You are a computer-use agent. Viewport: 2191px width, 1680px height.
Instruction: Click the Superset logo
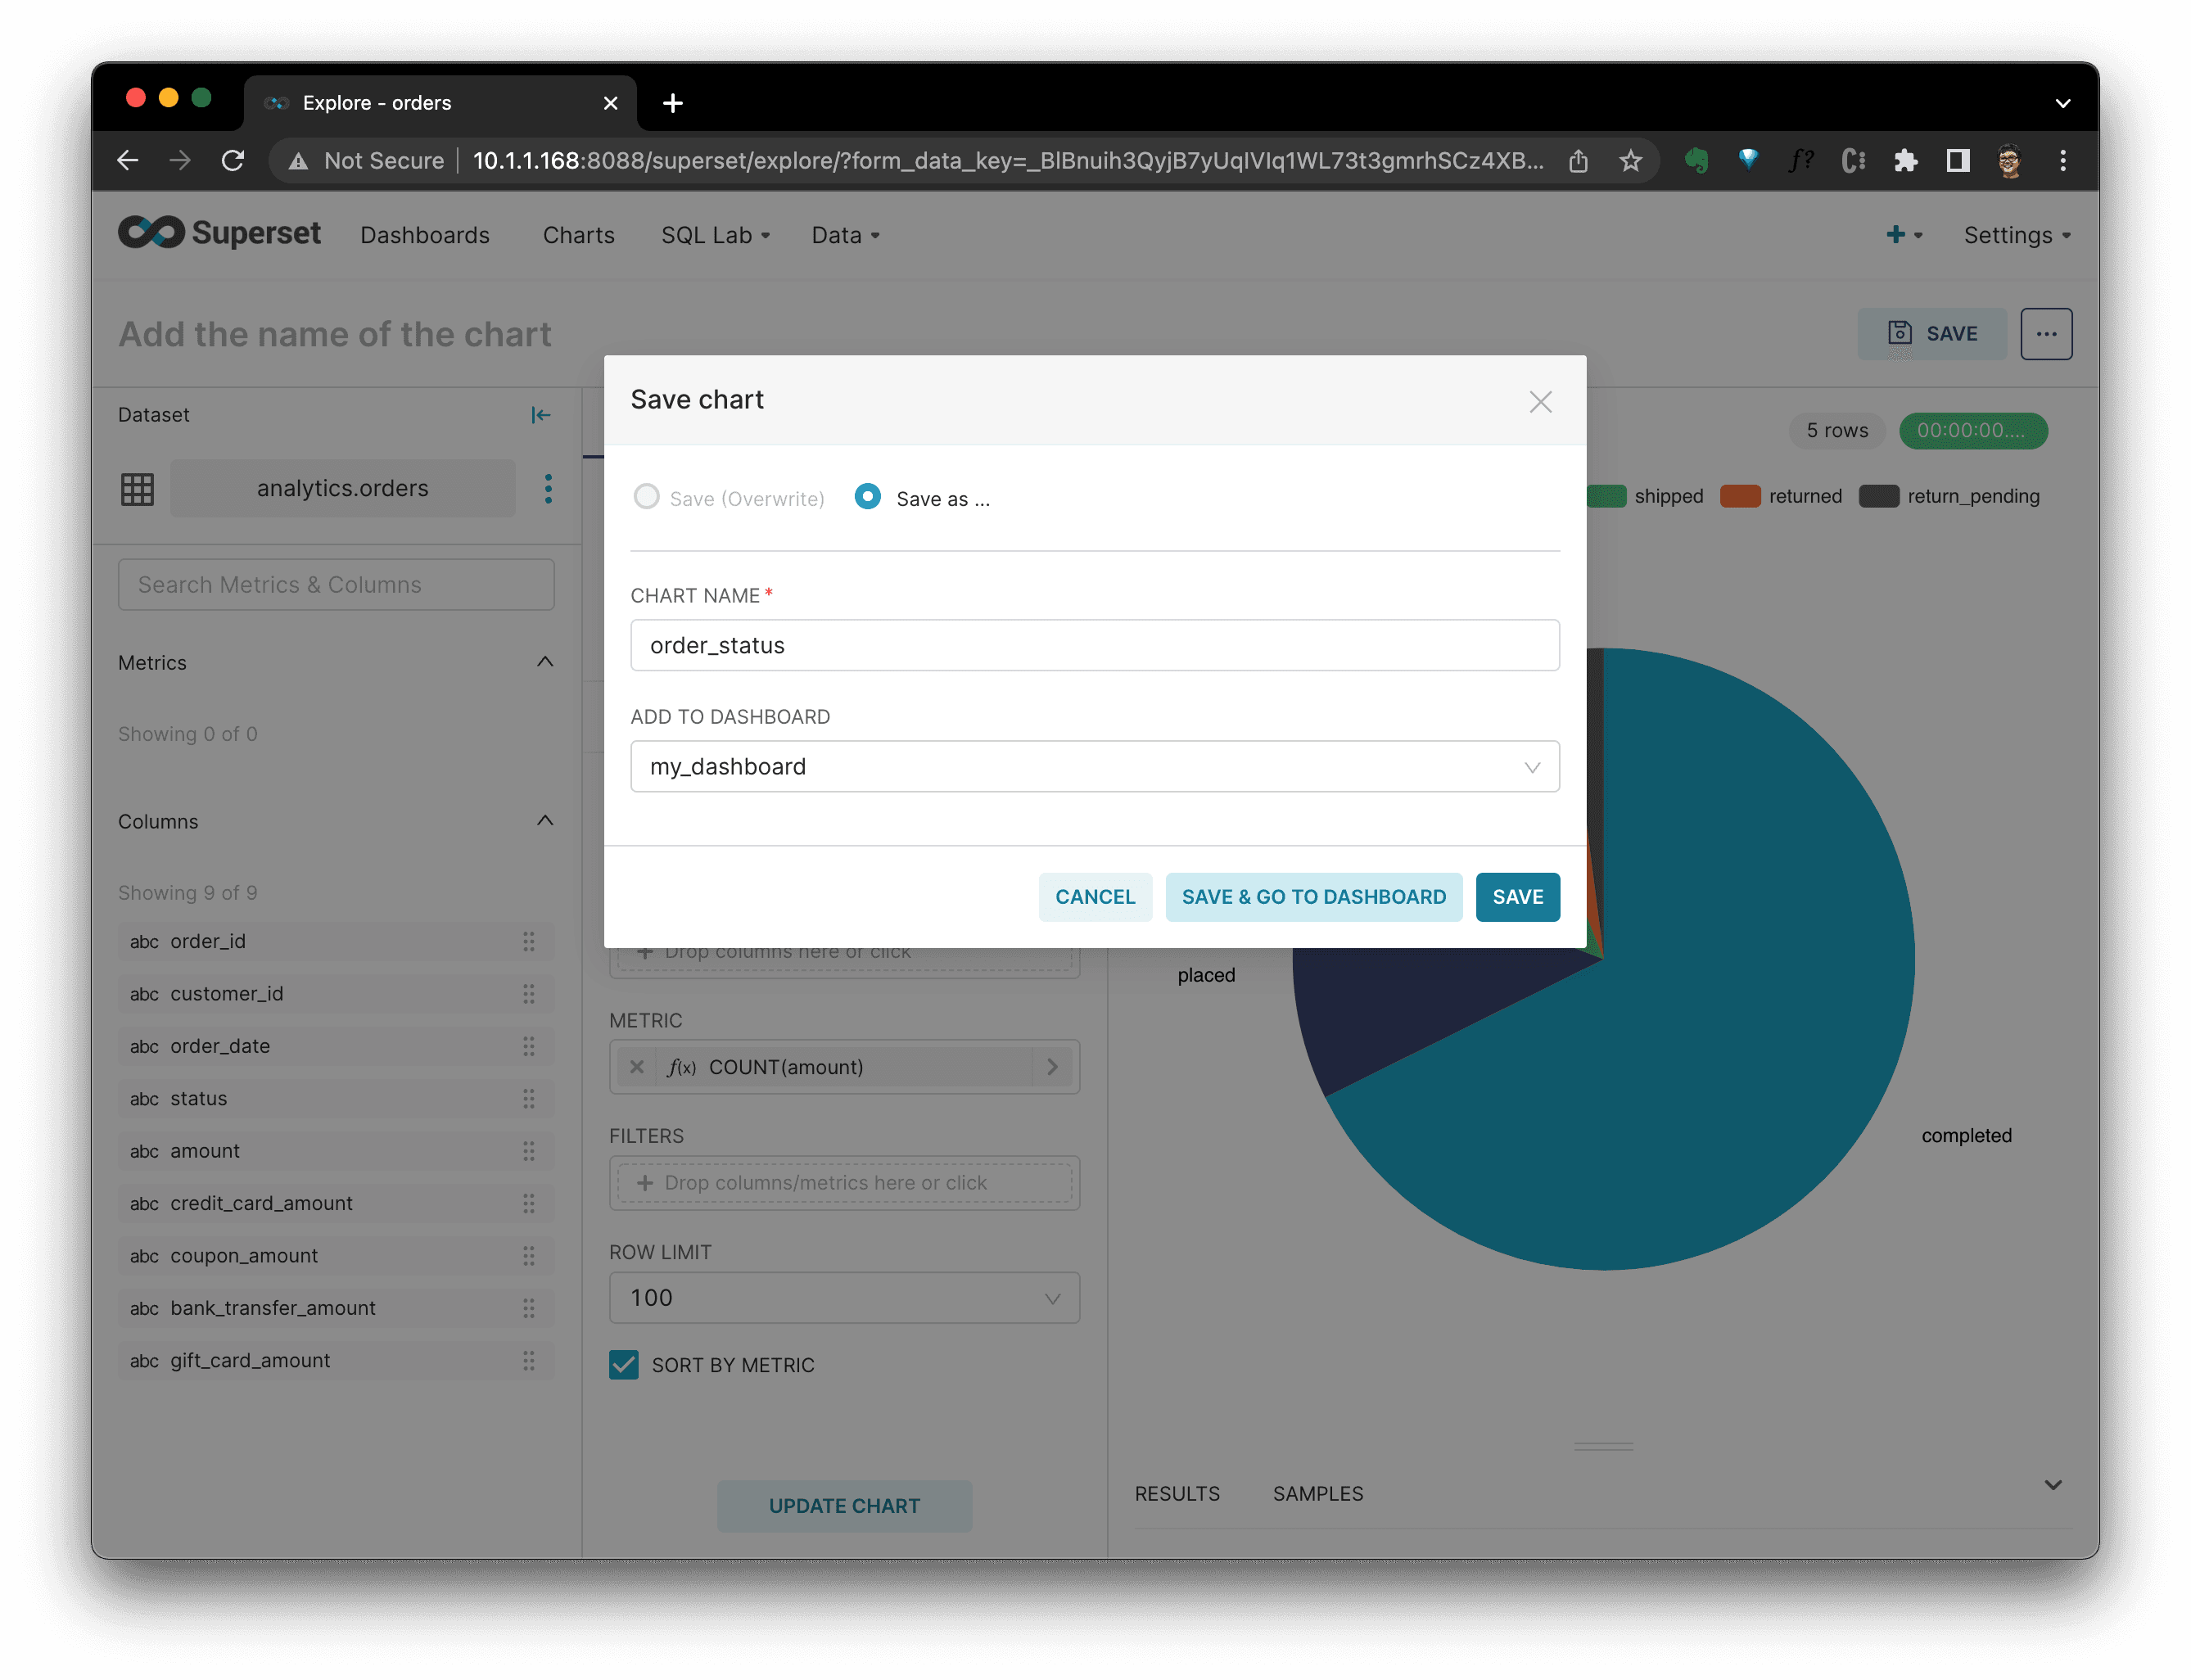point(220,233)
